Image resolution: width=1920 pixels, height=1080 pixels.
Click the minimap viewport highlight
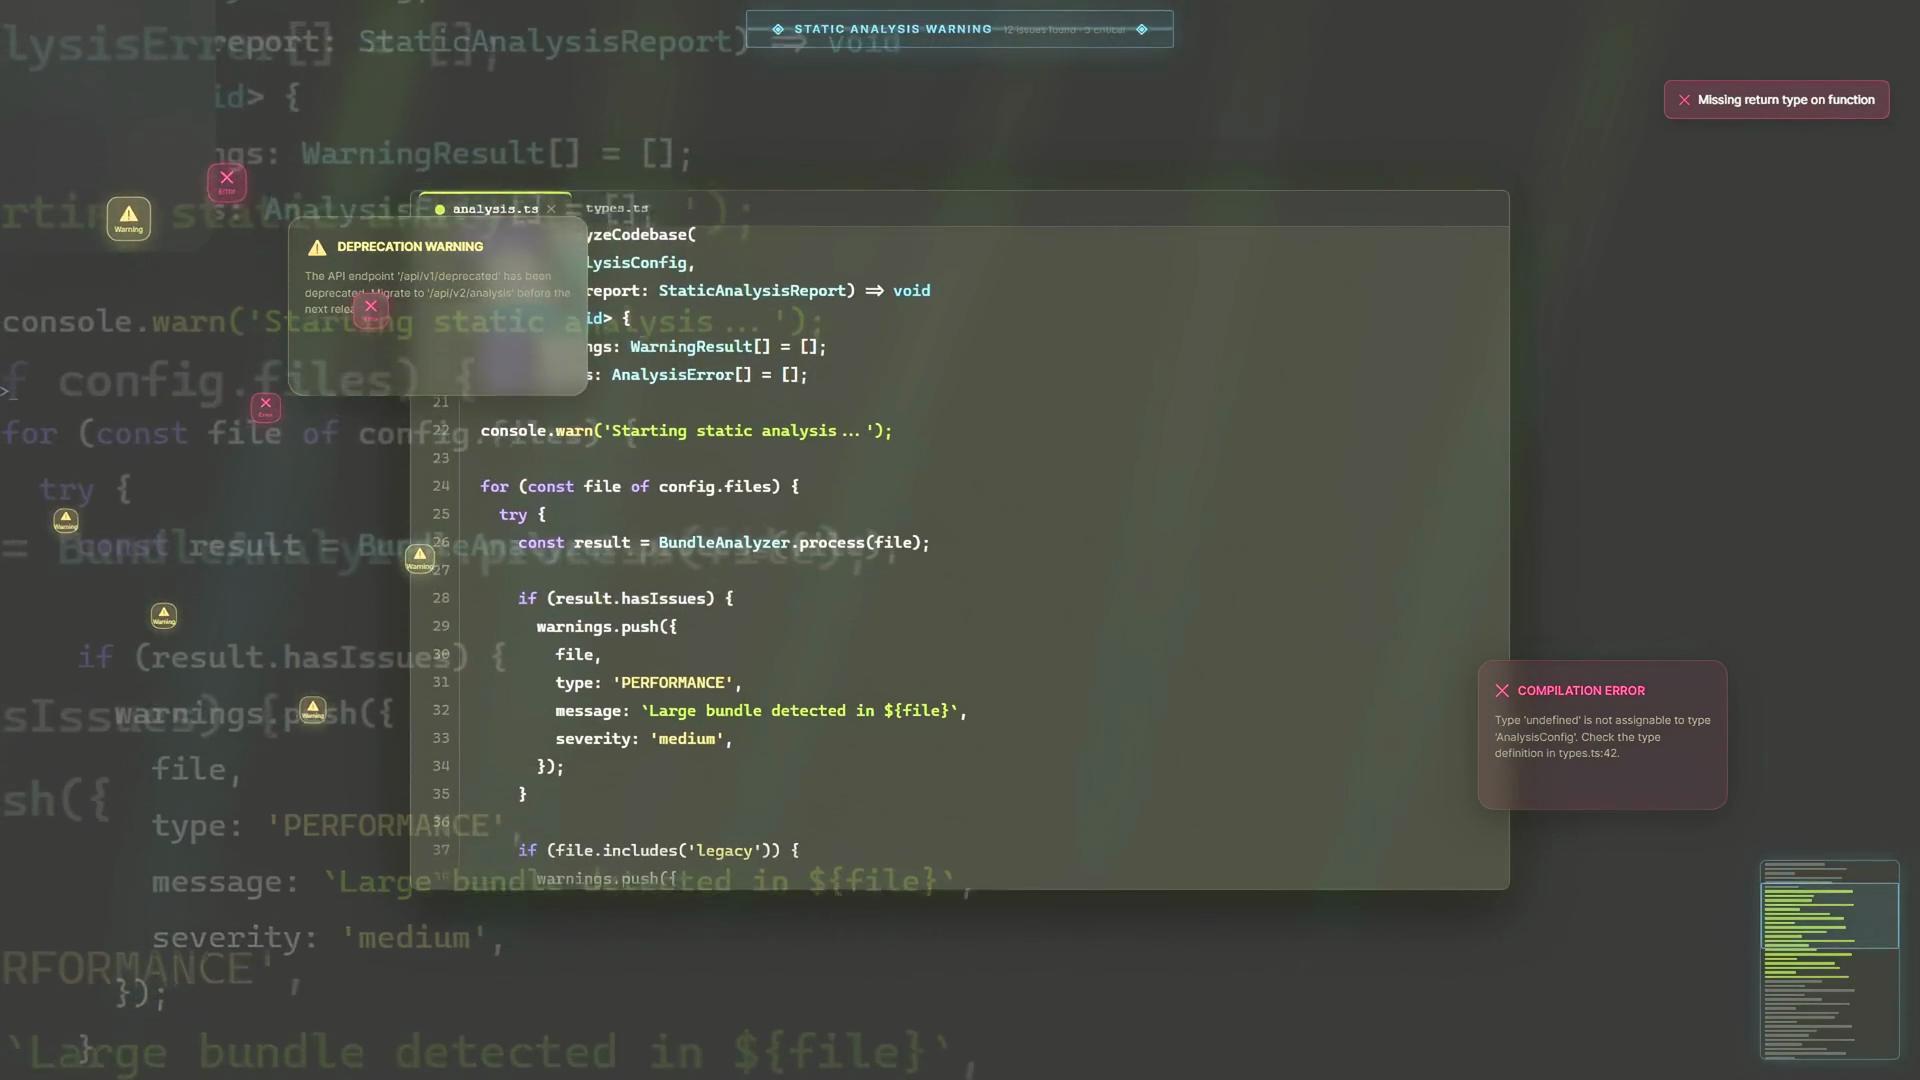[1829, 915]
